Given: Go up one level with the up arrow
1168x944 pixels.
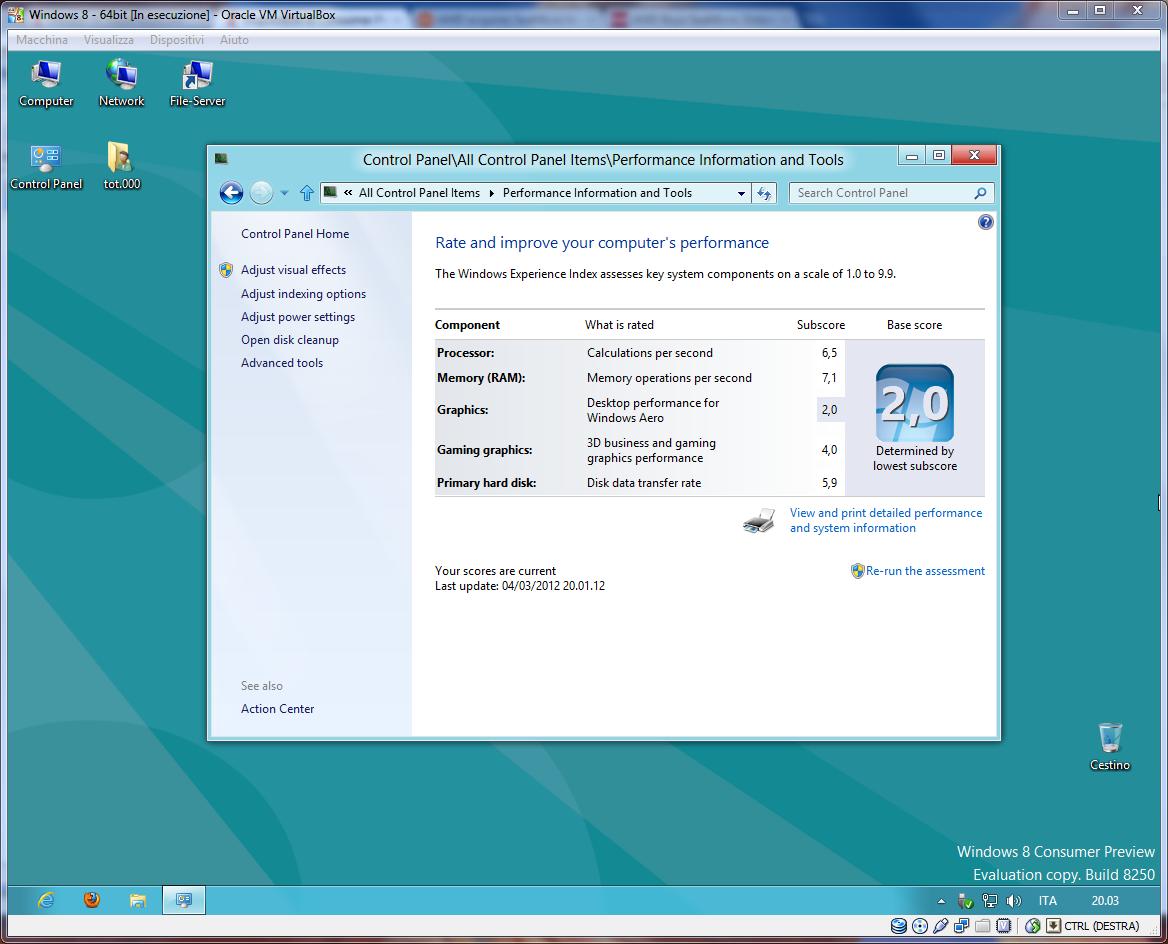Looking at the screenshot, I should (x=306, y=193).
